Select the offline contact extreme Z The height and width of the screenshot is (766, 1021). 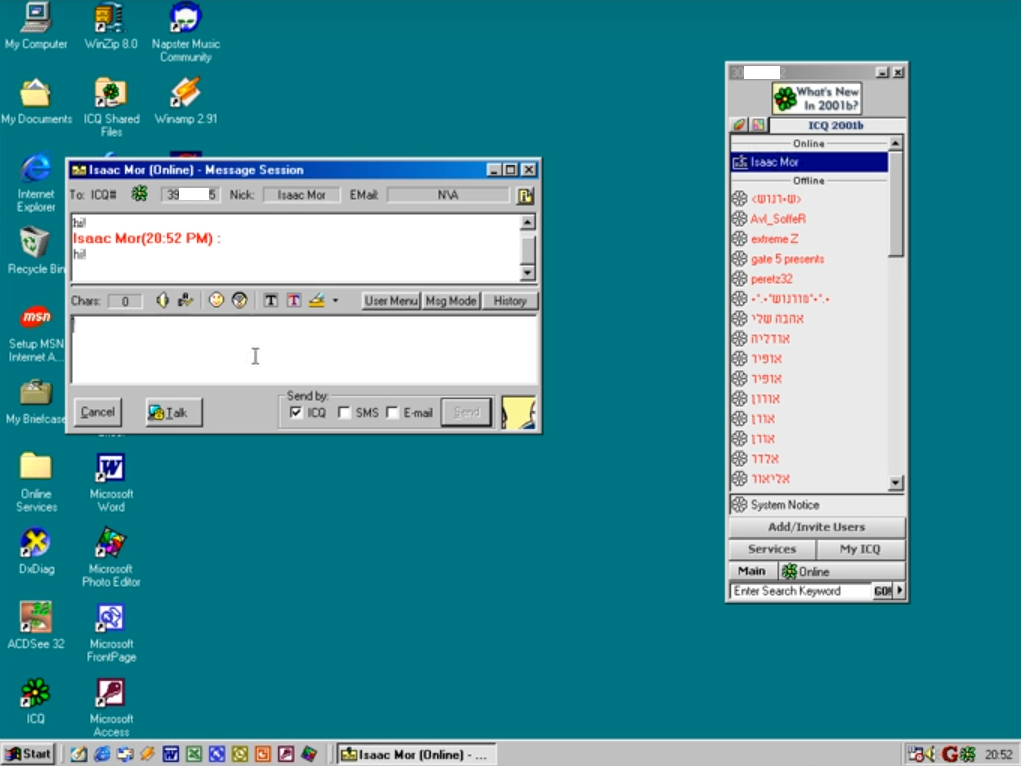[x=809, y=239]
